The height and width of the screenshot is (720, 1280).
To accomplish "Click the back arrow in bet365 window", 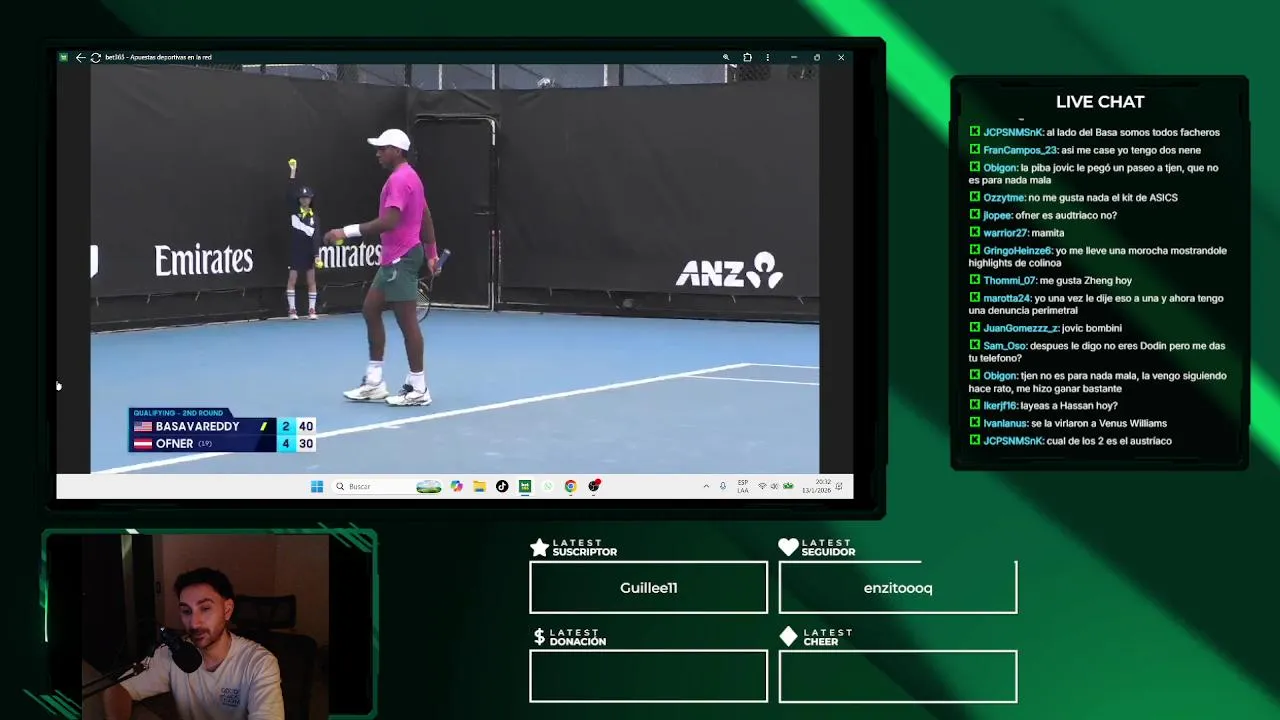I will pyautogui.click(x=80, y=57).
